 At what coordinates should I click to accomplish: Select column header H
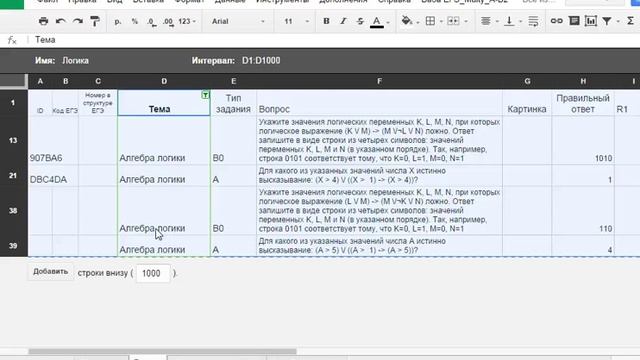[x=583, y=81]
